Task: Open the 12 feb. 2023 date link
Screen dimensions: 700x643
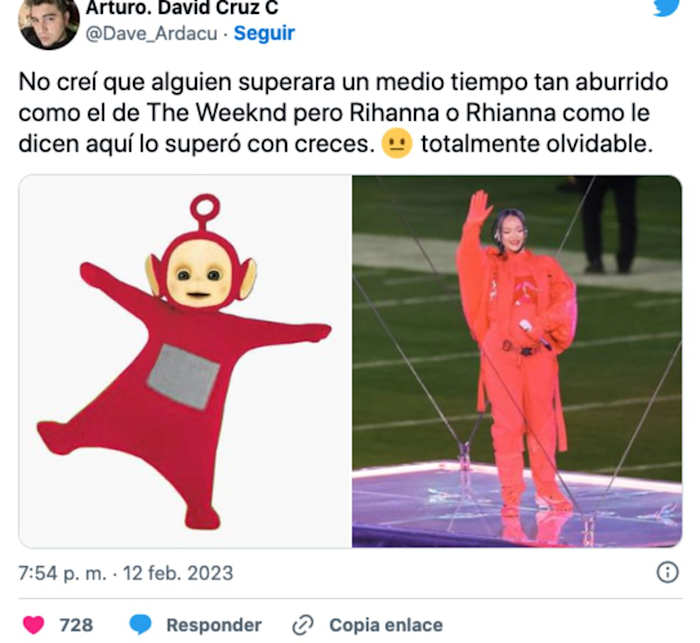Action: click(x=178, y=573)
